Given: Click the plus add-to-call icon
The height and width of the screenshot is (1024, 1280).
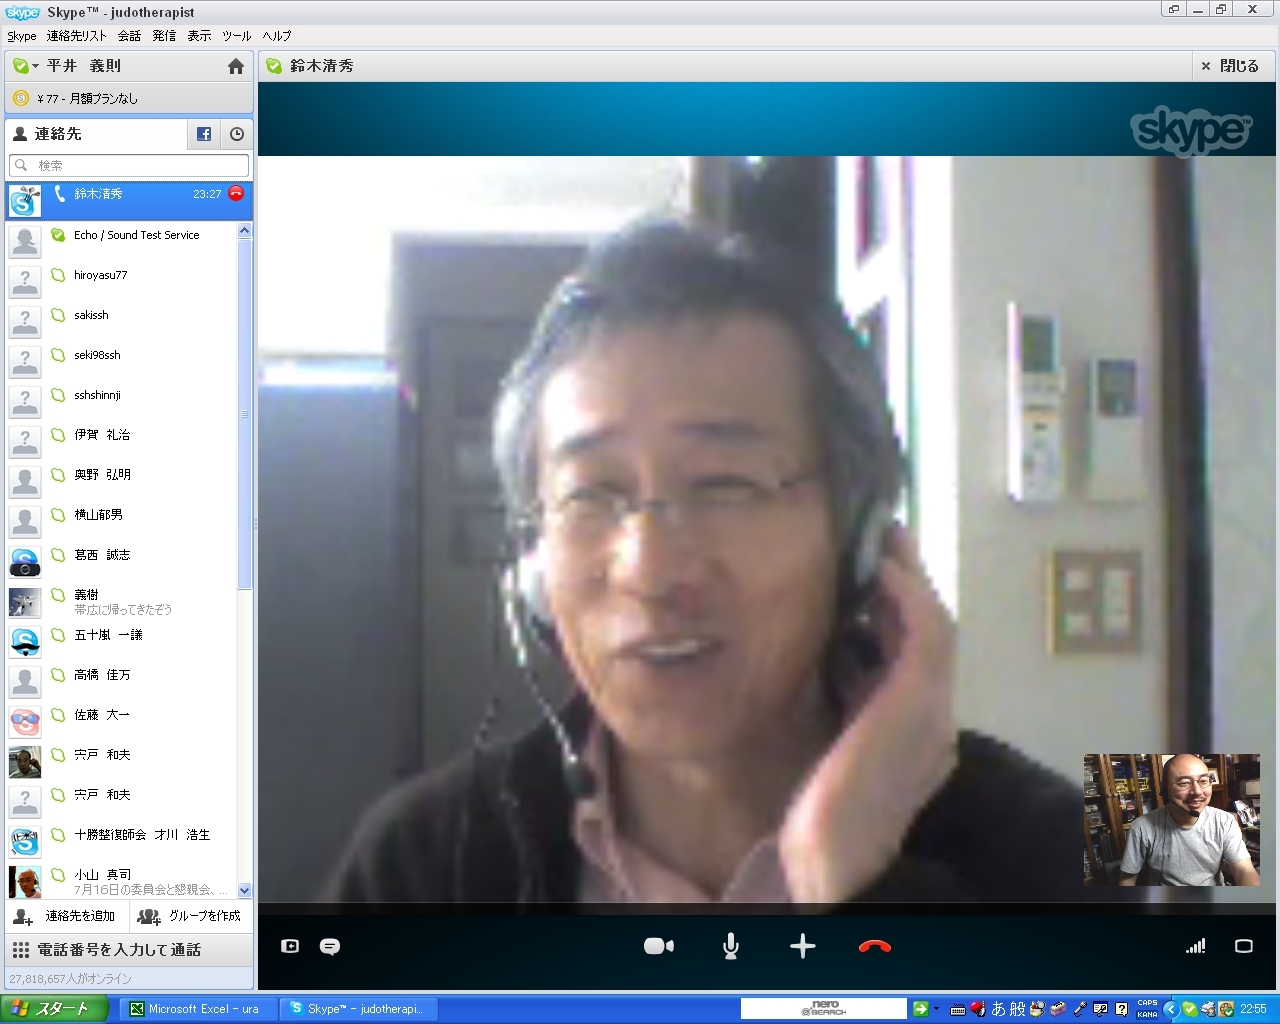Looking at the screenshot, I should pos(803,946).
